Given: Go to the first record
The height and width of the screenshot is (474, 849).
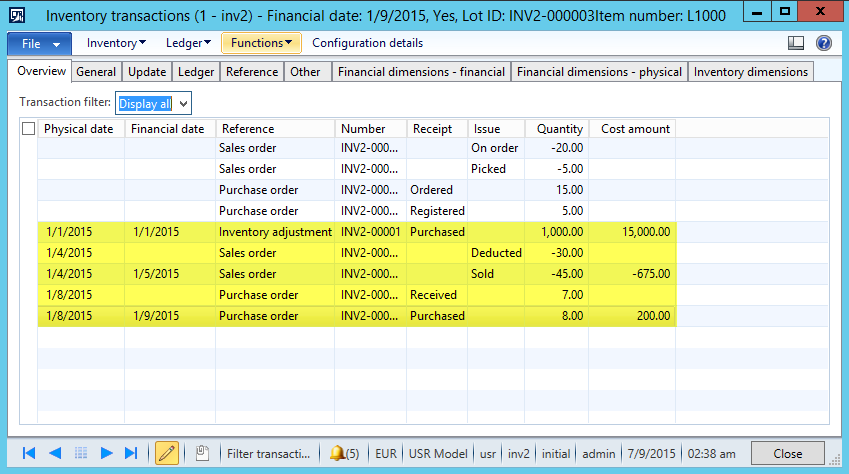Looking at the screenshot, I should pos(29,453).
